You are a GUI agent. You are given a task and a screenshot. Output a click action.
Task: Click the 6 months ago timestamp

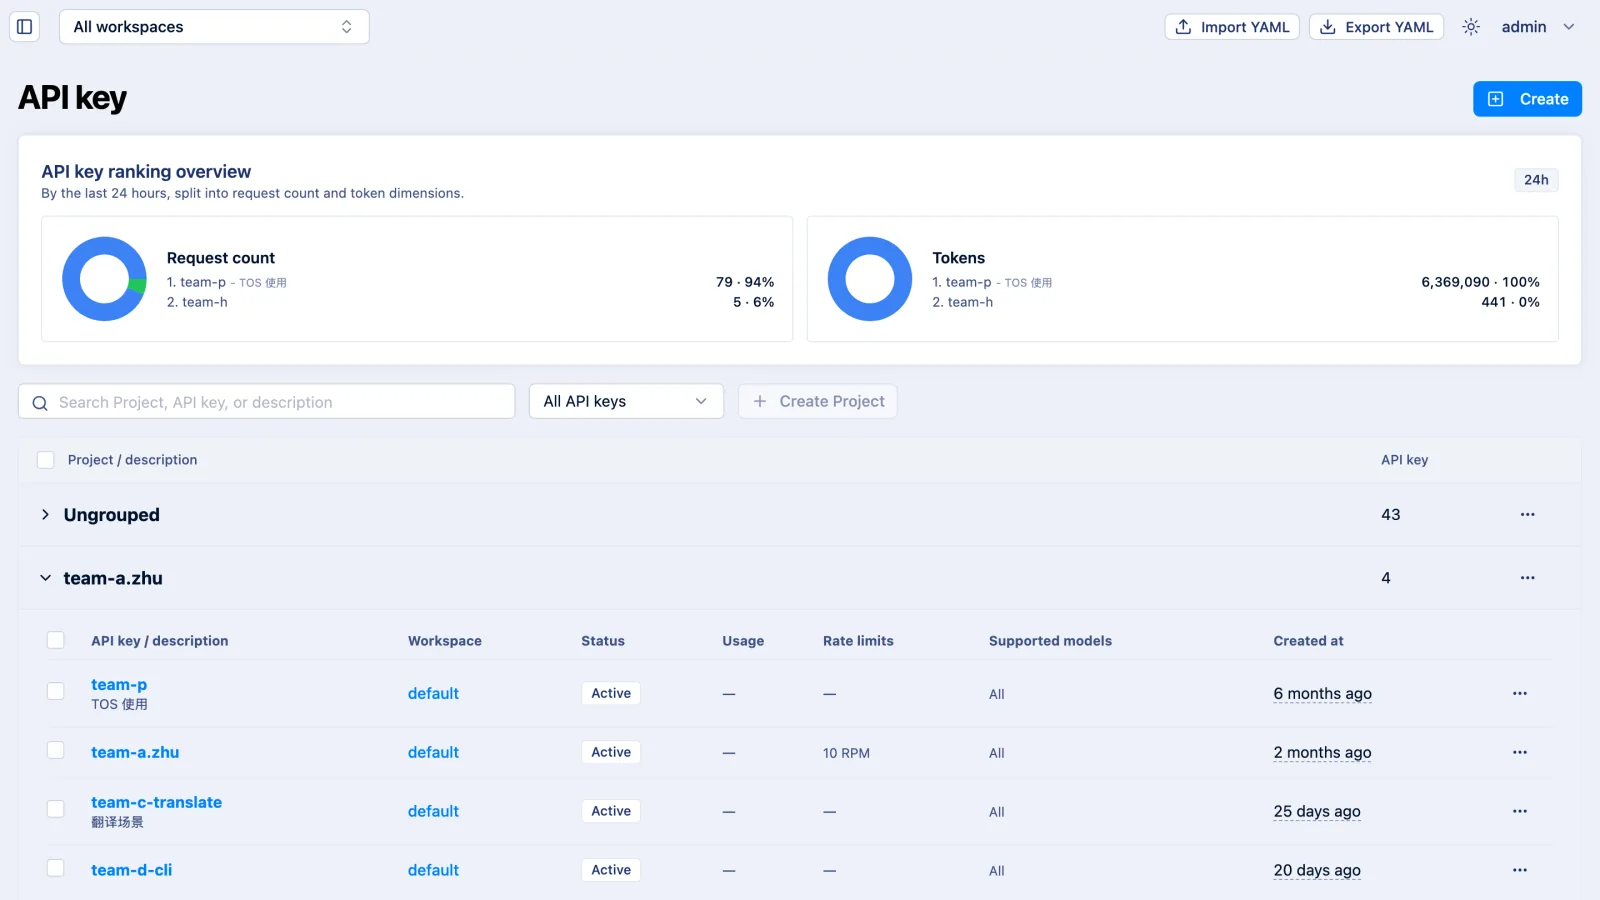(1322, 693)
